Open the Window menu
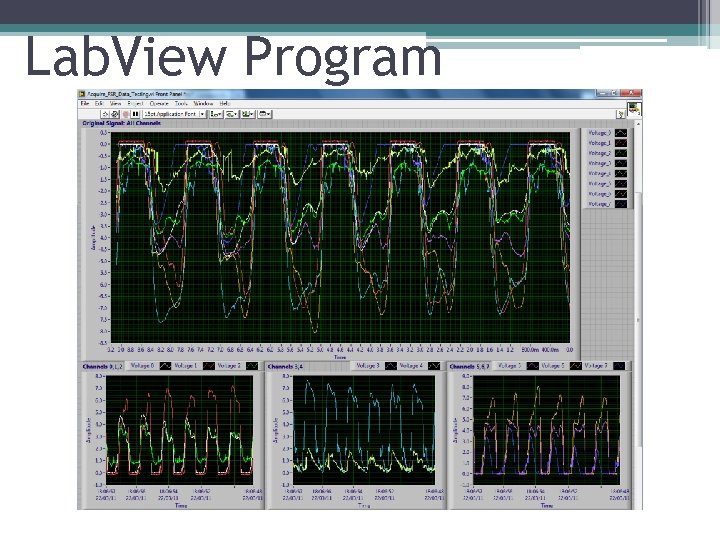 (x=203, y=103)
